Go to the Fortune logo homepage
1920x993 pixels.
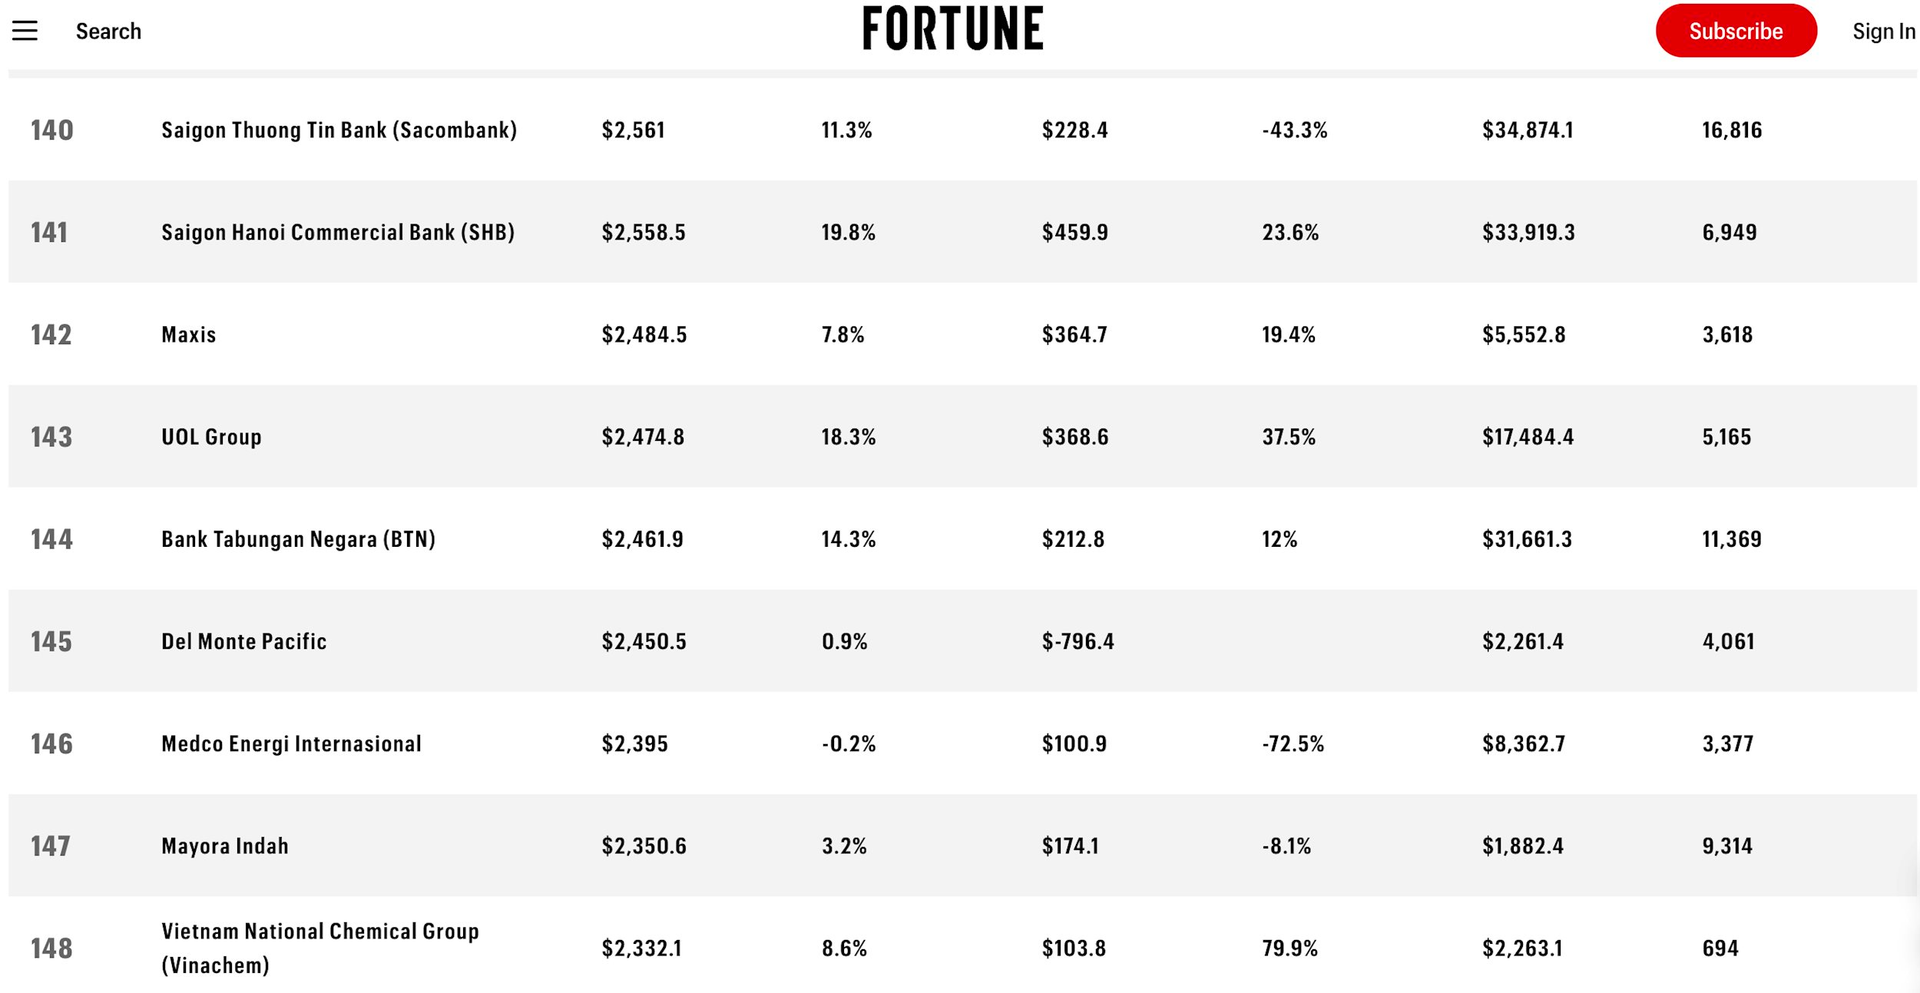tap(952, 29)
